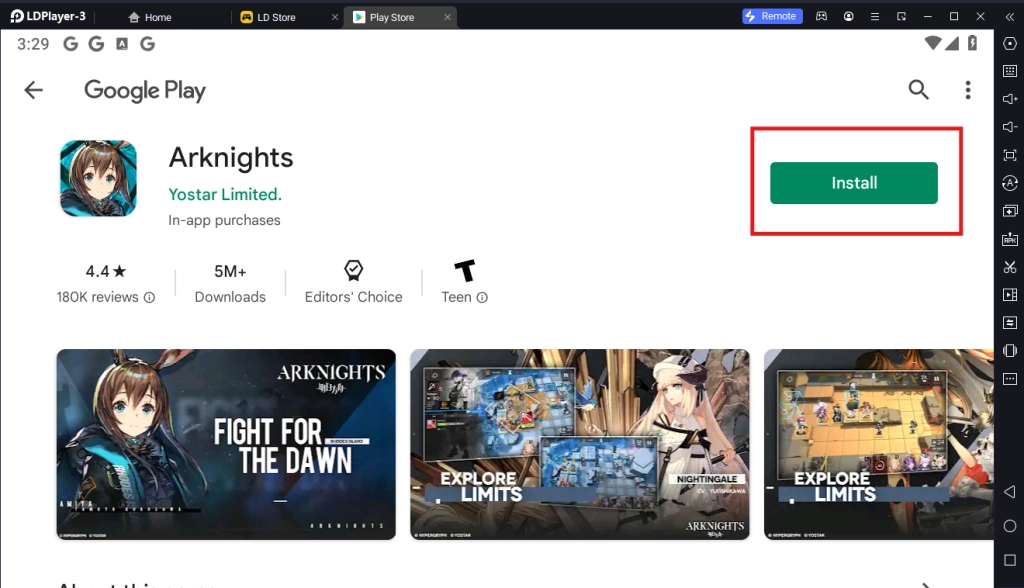Open the Yostar Limited. developer page

[x=225, y=195]
